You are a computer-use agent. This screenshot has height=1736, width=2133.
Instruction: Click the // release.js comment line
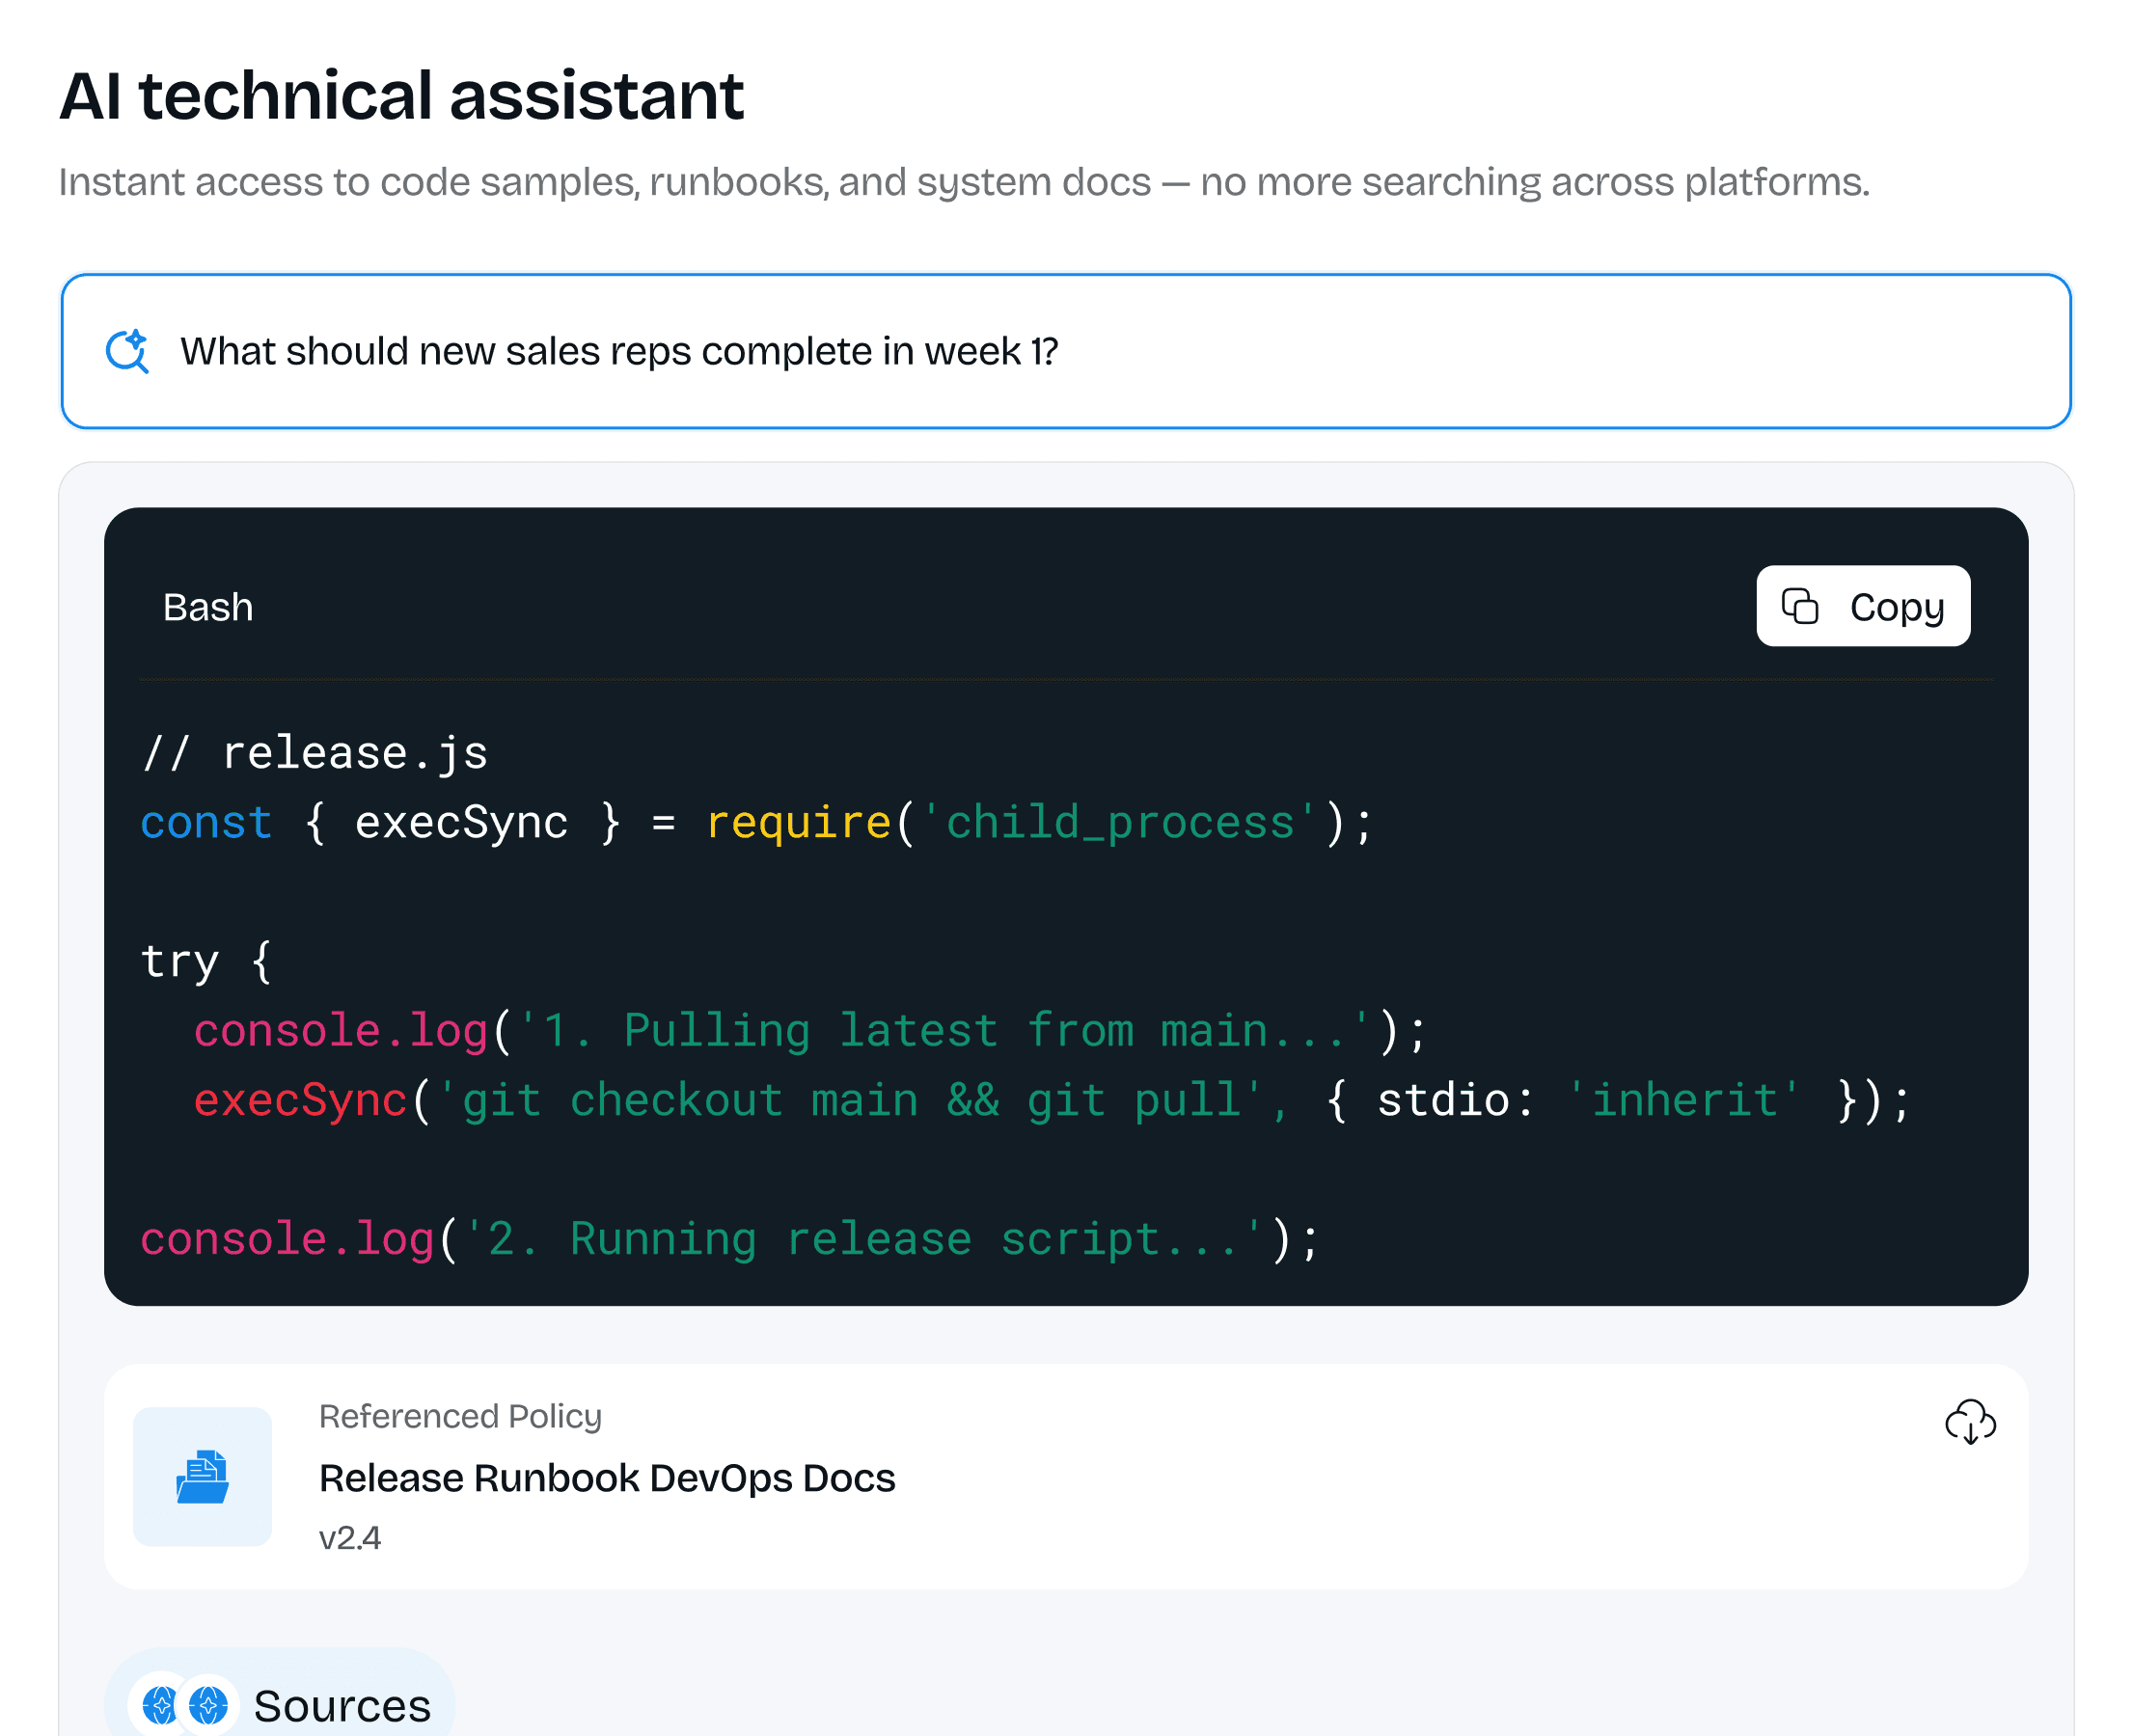[314, 753]
